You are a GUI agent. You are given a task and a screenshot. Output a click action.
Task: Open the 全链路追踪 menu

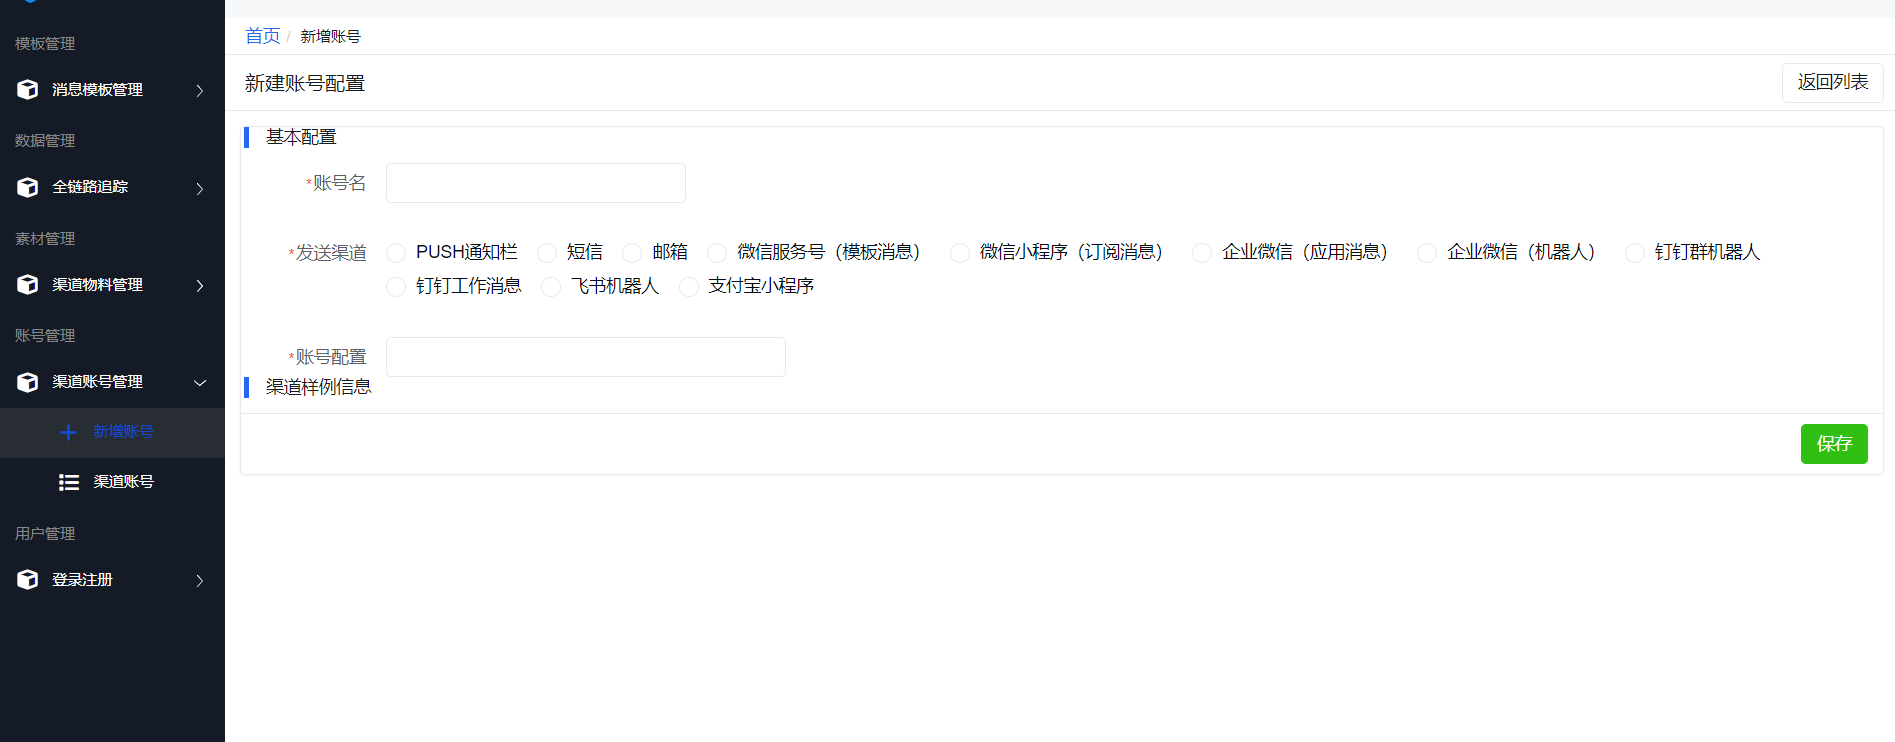coord(112,187)
